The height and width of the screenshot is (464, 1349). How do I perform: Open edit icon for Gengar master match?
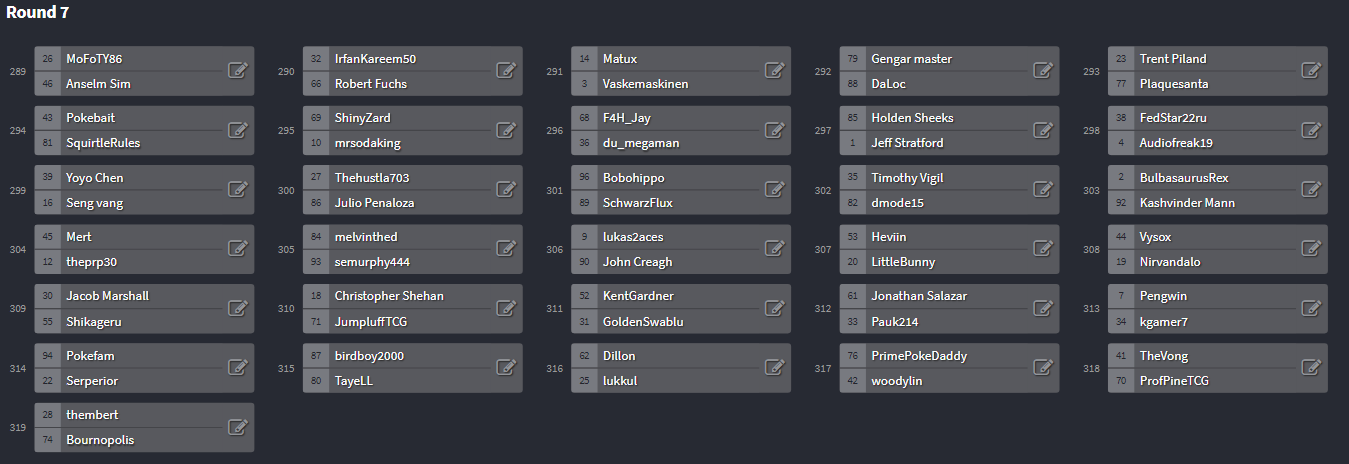click(1043, 71)
